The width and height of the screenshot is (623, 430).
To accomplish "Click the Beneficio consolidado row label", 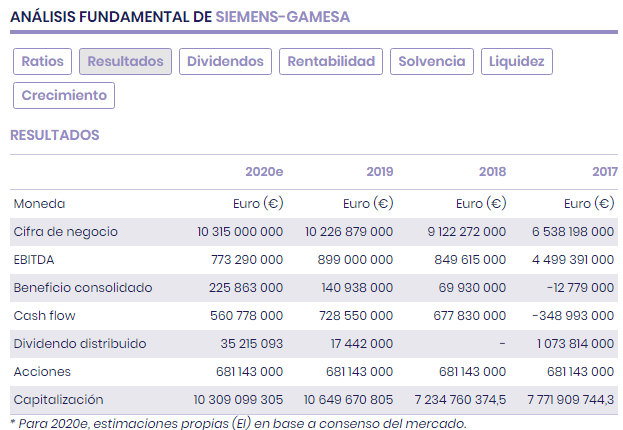I will coord(82,288).
